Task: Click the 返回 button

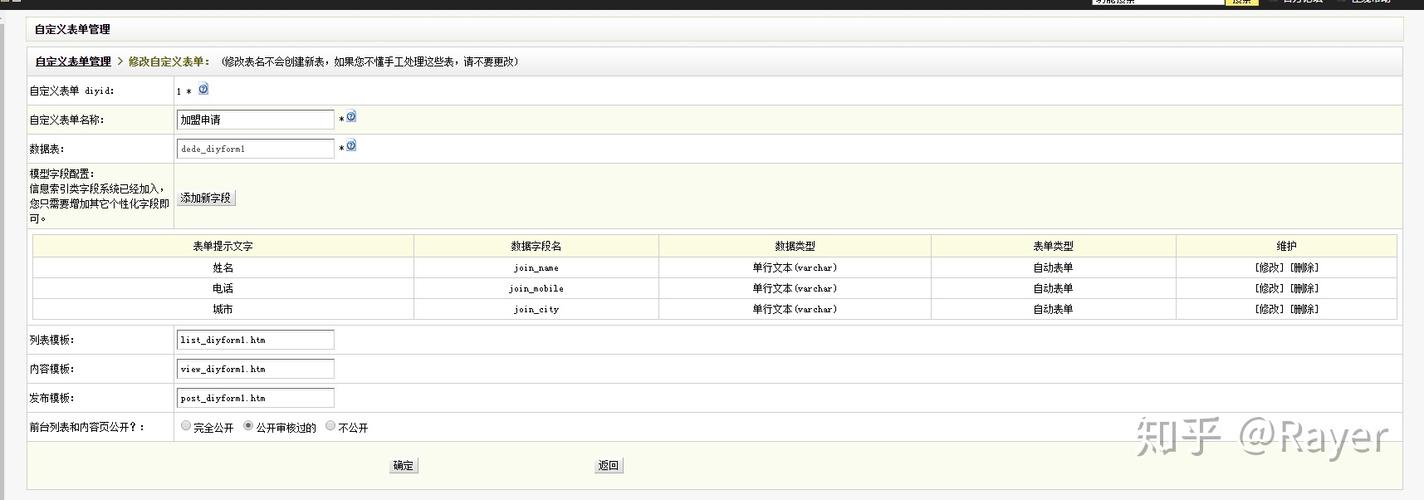Action: (x=609, y=466)
